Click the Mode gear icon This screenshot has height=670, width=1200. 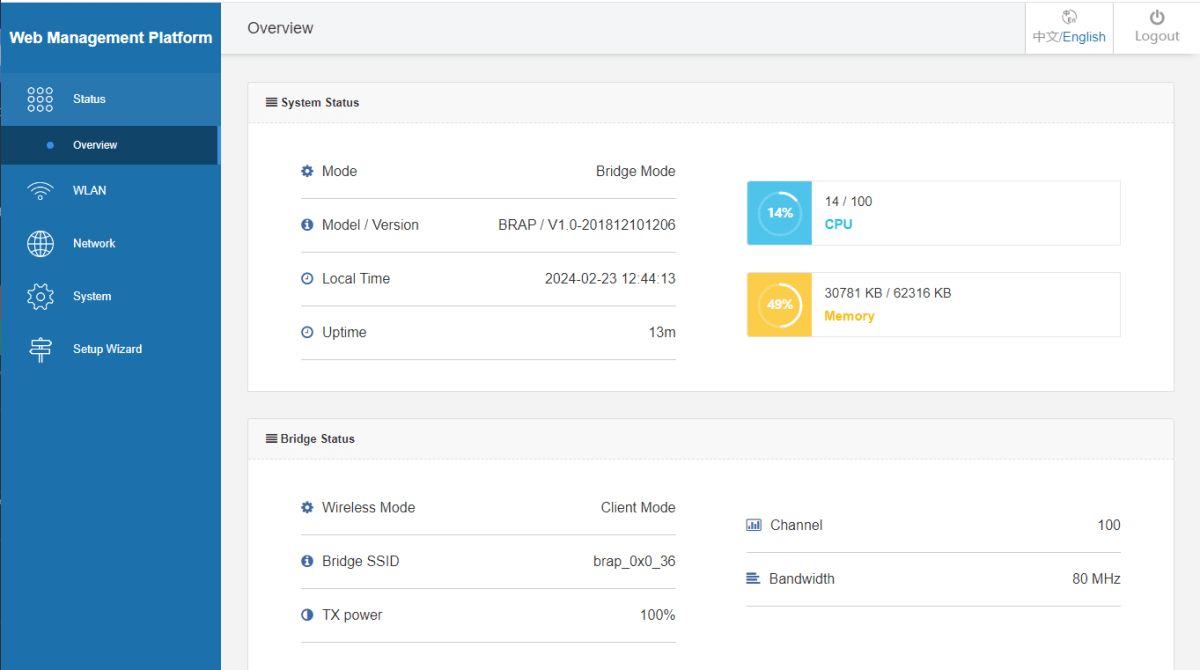(x=307, y=171)
